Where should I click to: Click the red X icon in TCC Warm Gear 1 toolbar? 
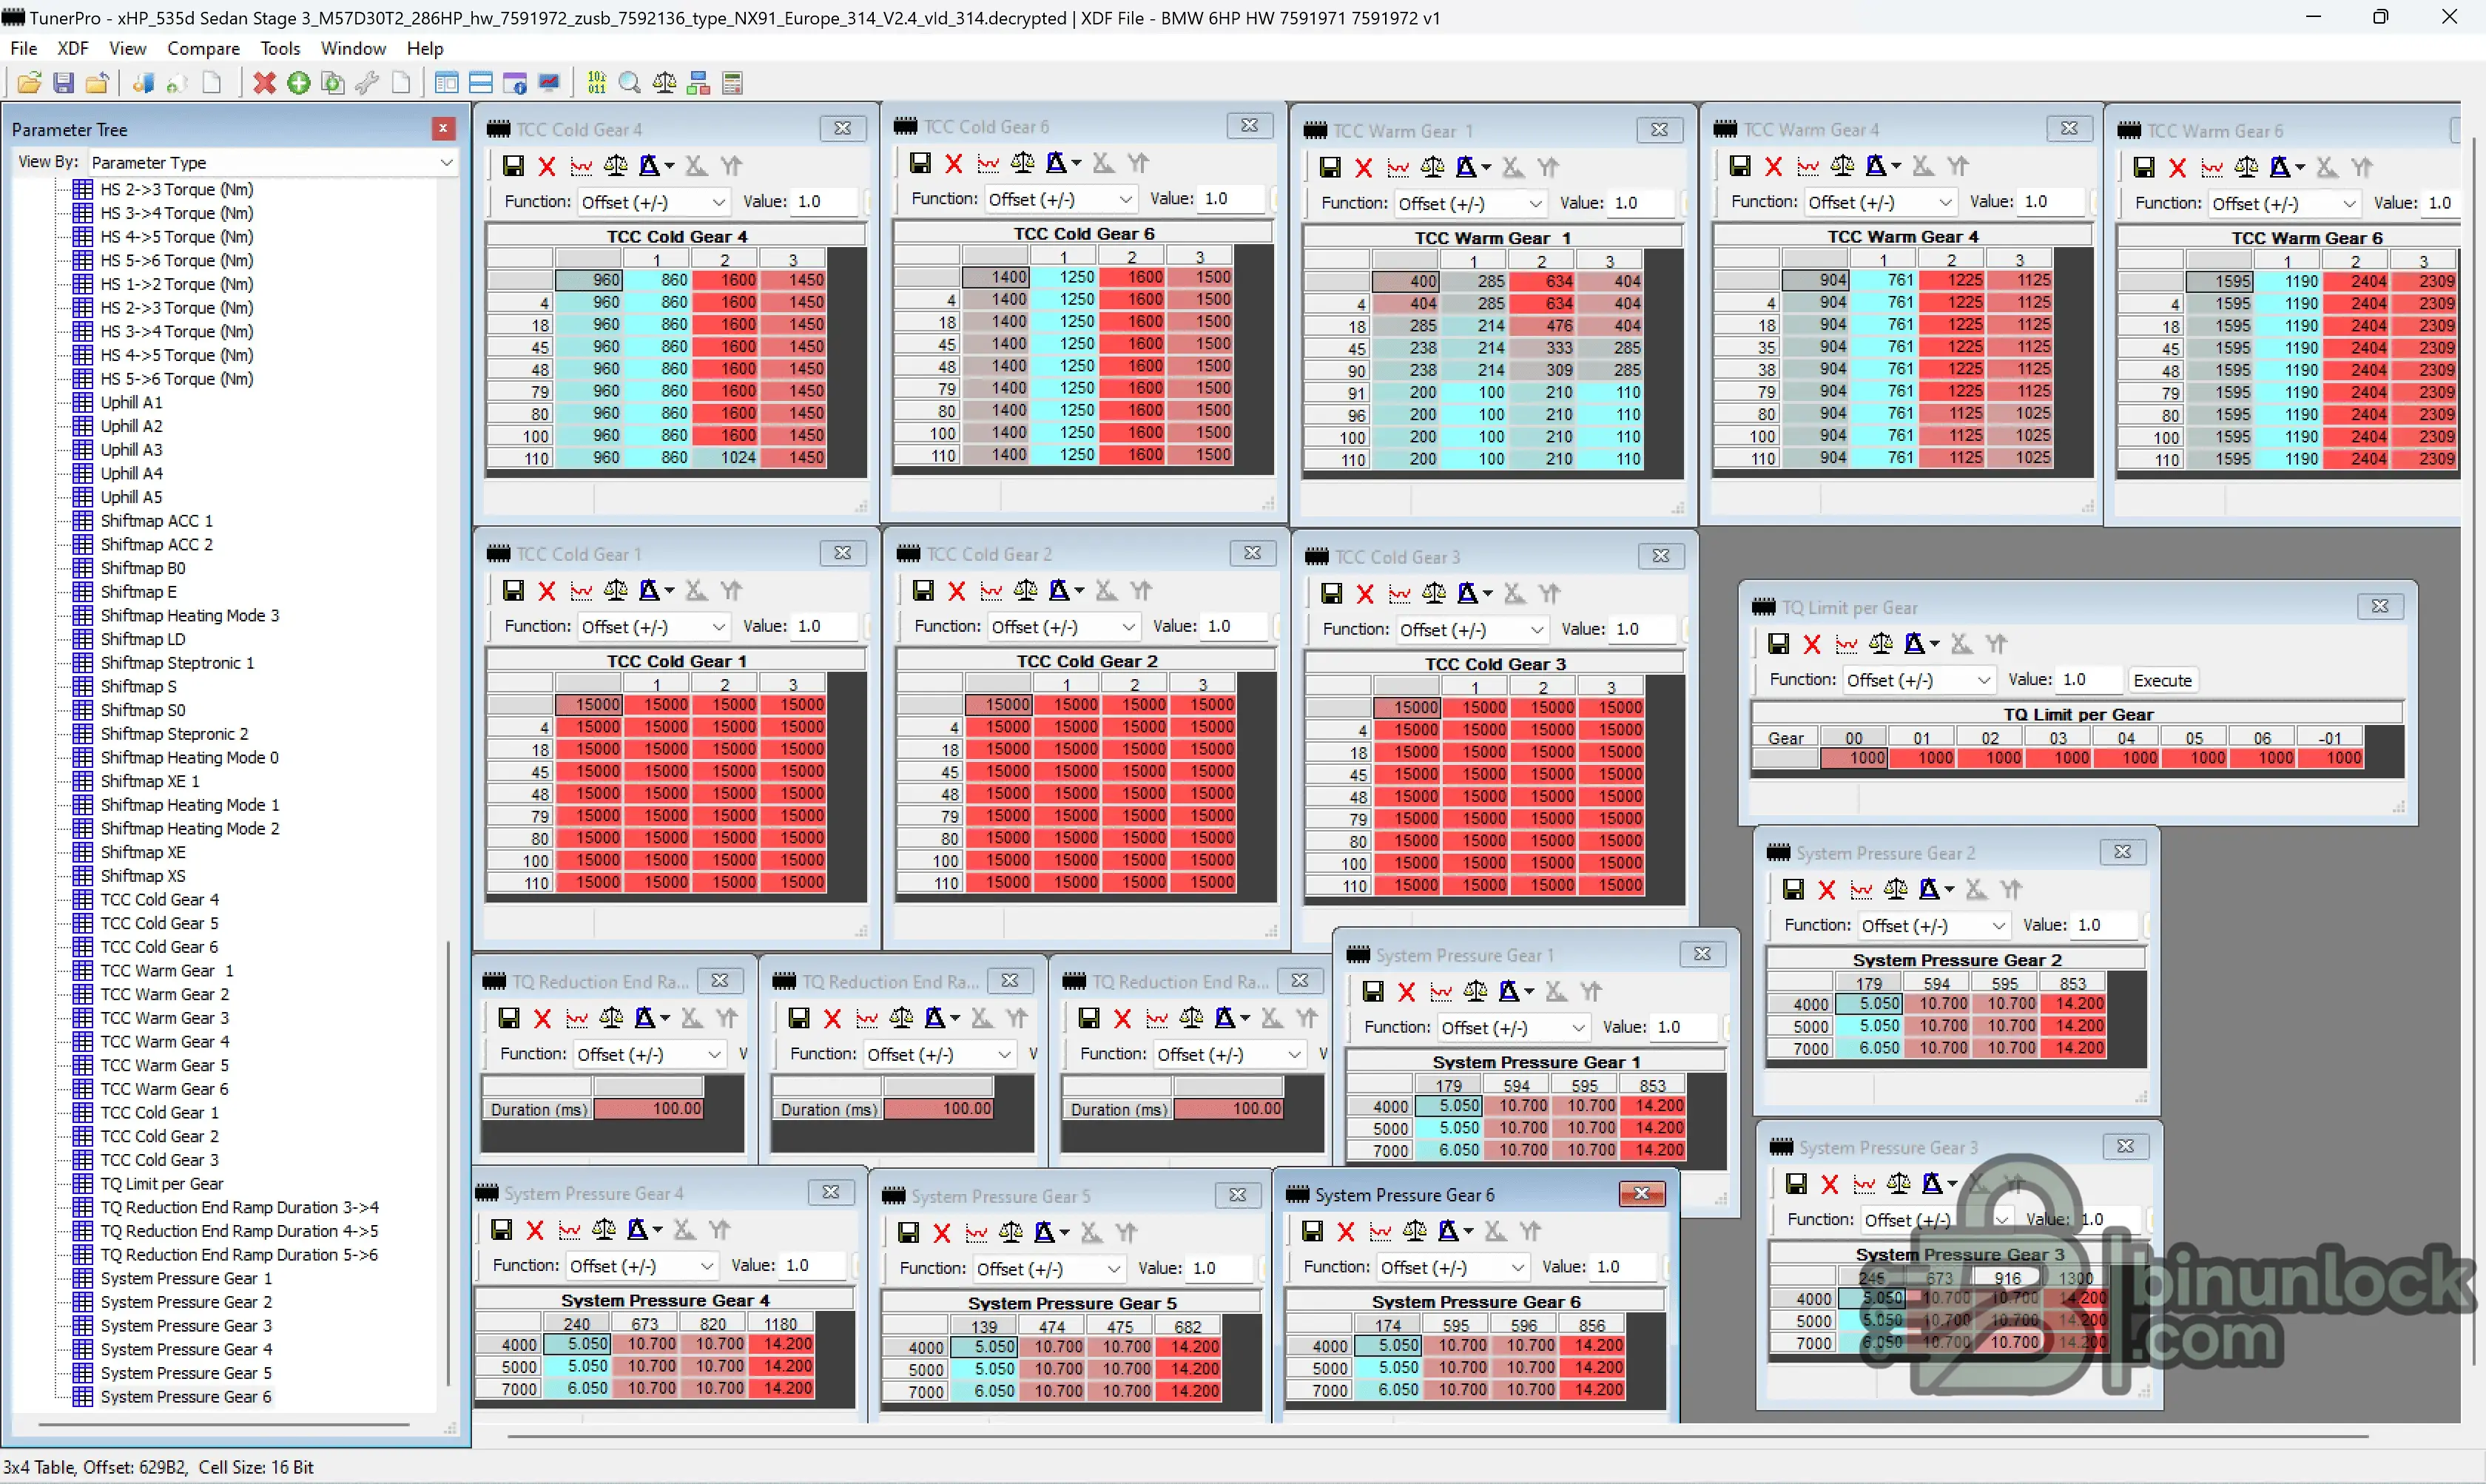tap(1363, 168)
